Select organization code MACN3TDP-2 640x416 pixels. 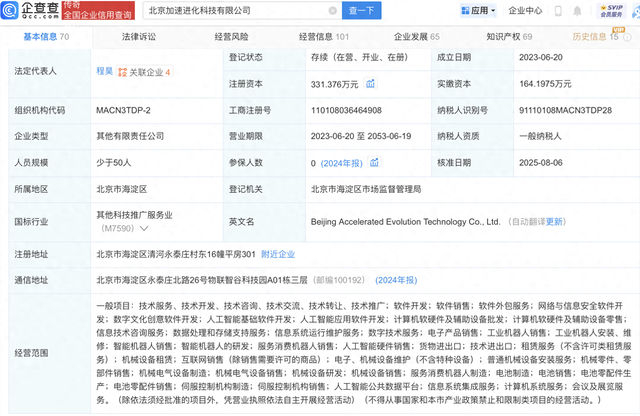(123, 110)
